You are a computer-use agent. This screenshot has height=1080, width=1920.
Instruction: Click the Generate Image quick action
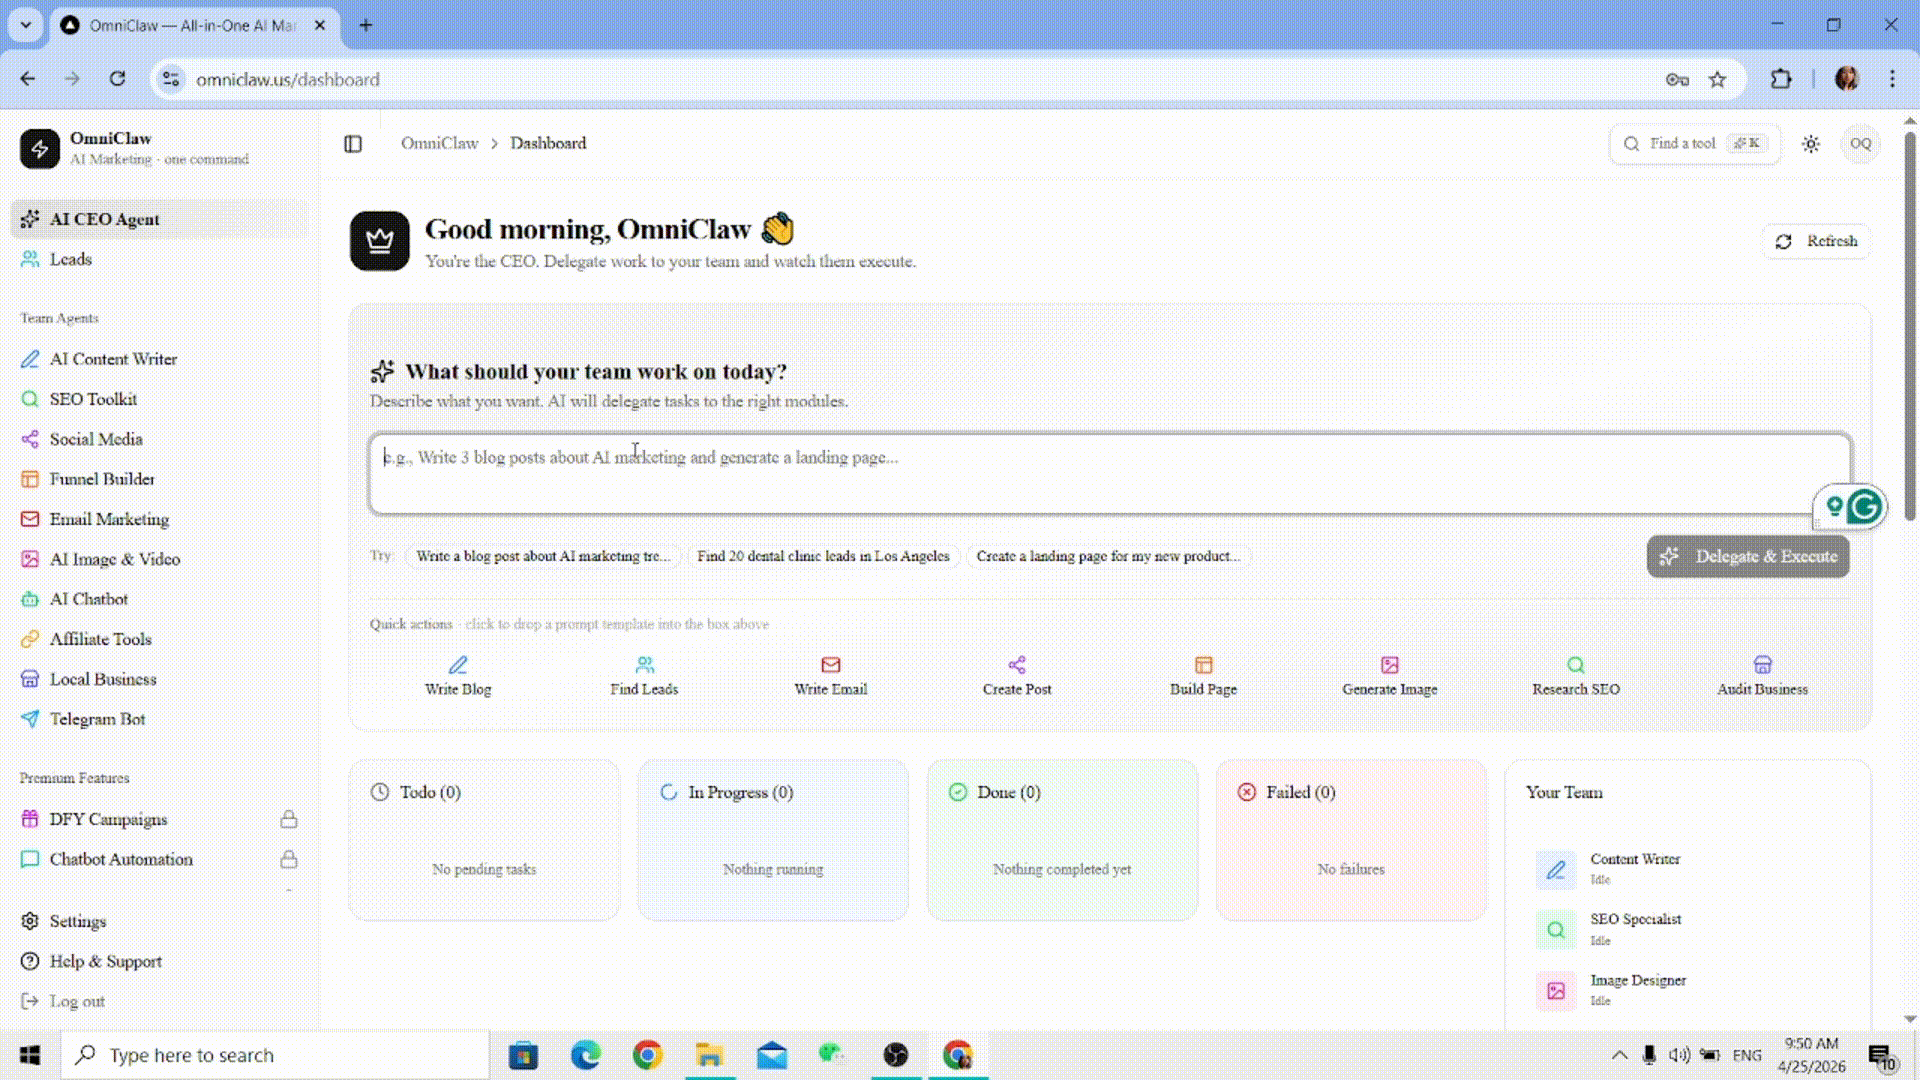[x=1390, y=676]
